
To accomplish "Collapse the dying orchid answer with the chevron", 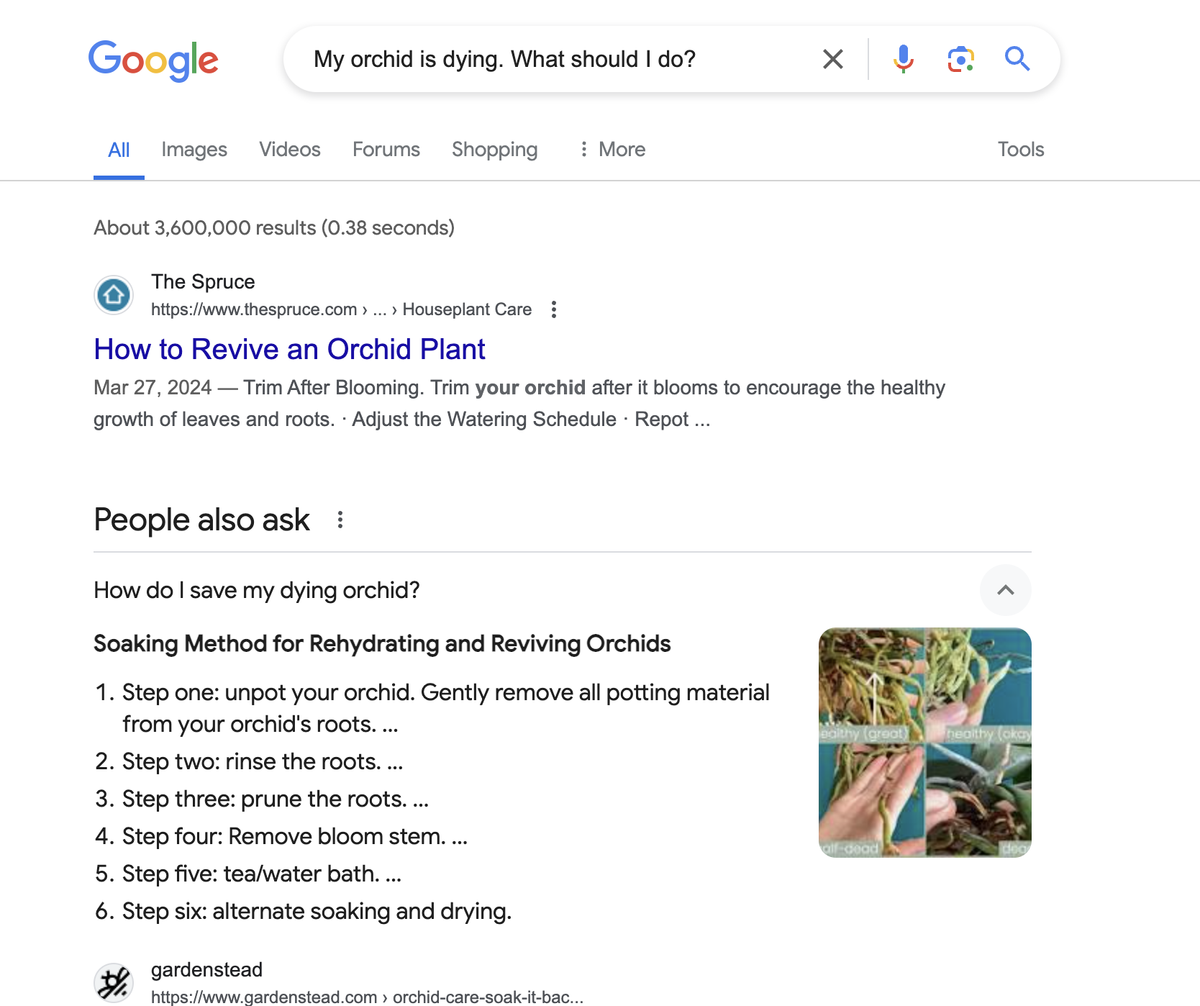I will (x=1004, y=590).
